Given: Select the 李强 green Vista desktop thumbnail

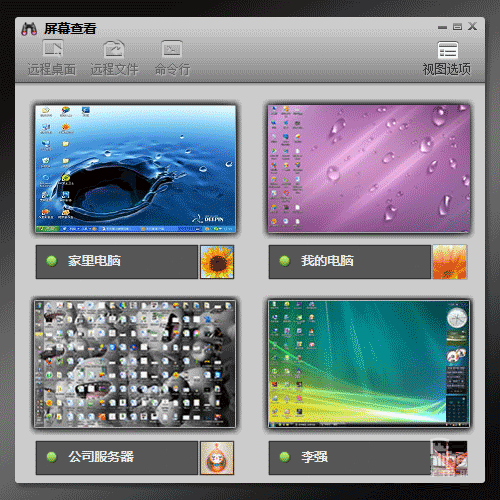Looking at the screenshot, I should [x=369, y=364].
